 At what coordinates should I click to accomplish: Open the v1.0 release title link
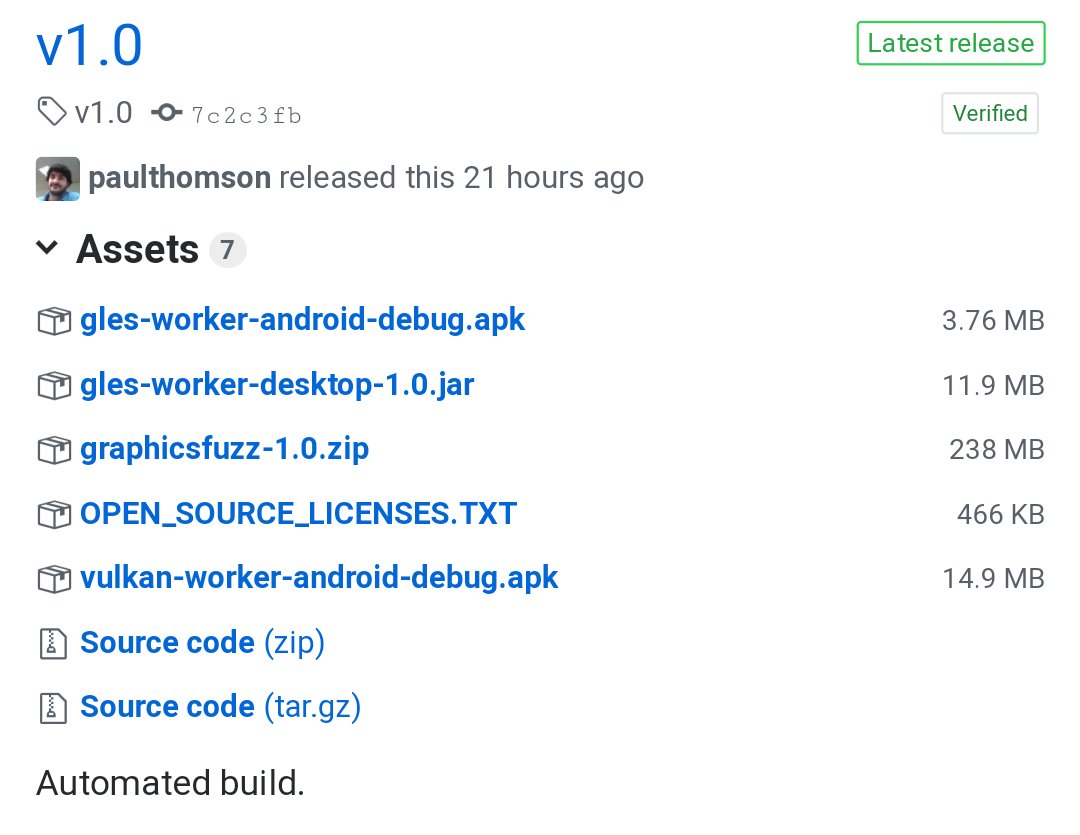click(90, 46)
